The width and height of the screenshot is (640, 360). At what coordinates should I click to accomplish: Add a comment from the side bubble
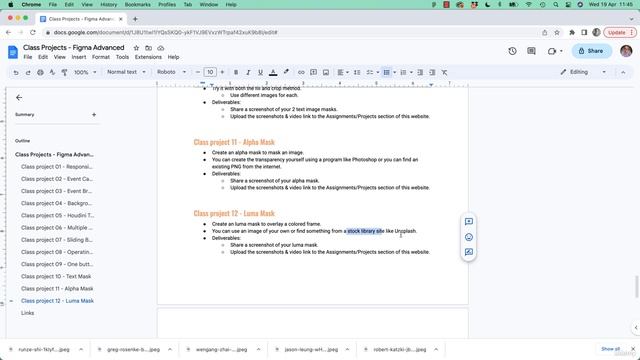coord(469,222)
